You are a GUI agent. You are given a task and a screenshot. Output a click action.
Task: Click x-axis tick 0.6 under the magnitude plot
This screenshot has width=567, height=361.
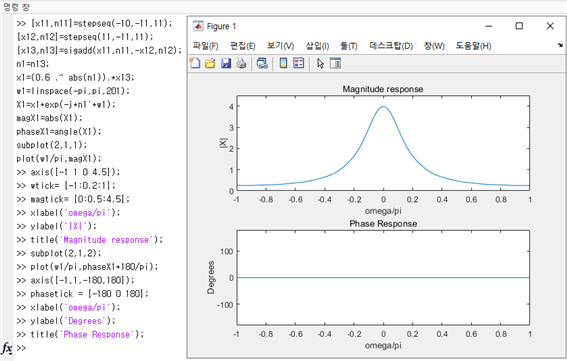(471, 200)
